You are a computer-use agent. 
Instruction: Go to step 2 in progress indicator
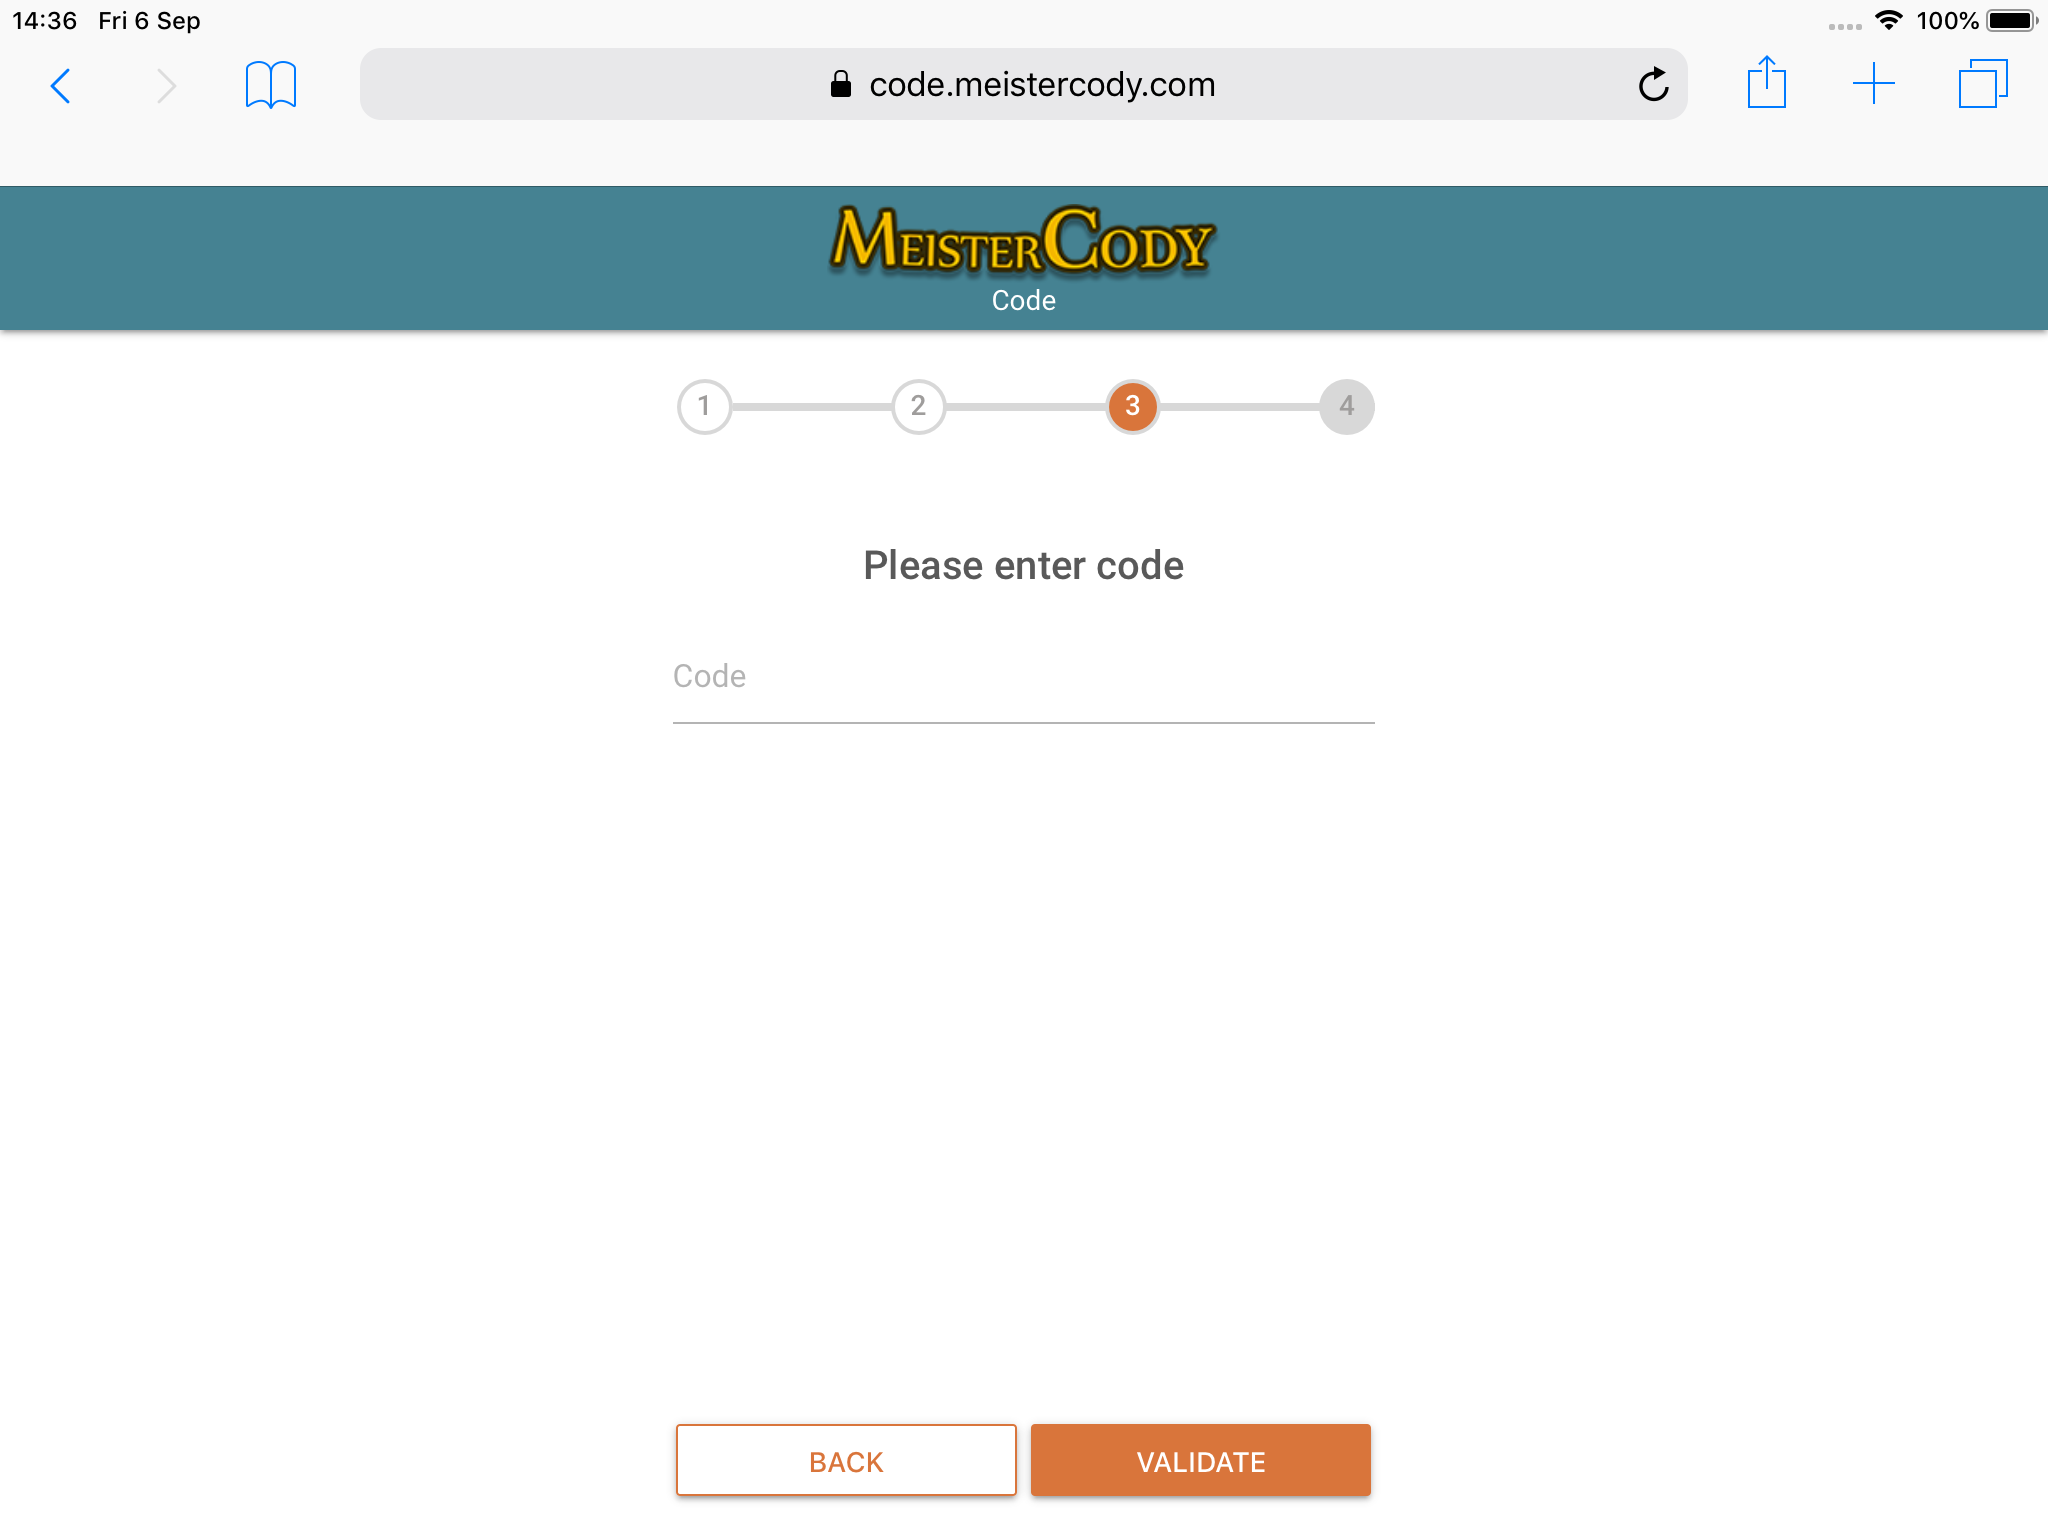(918, 406)
